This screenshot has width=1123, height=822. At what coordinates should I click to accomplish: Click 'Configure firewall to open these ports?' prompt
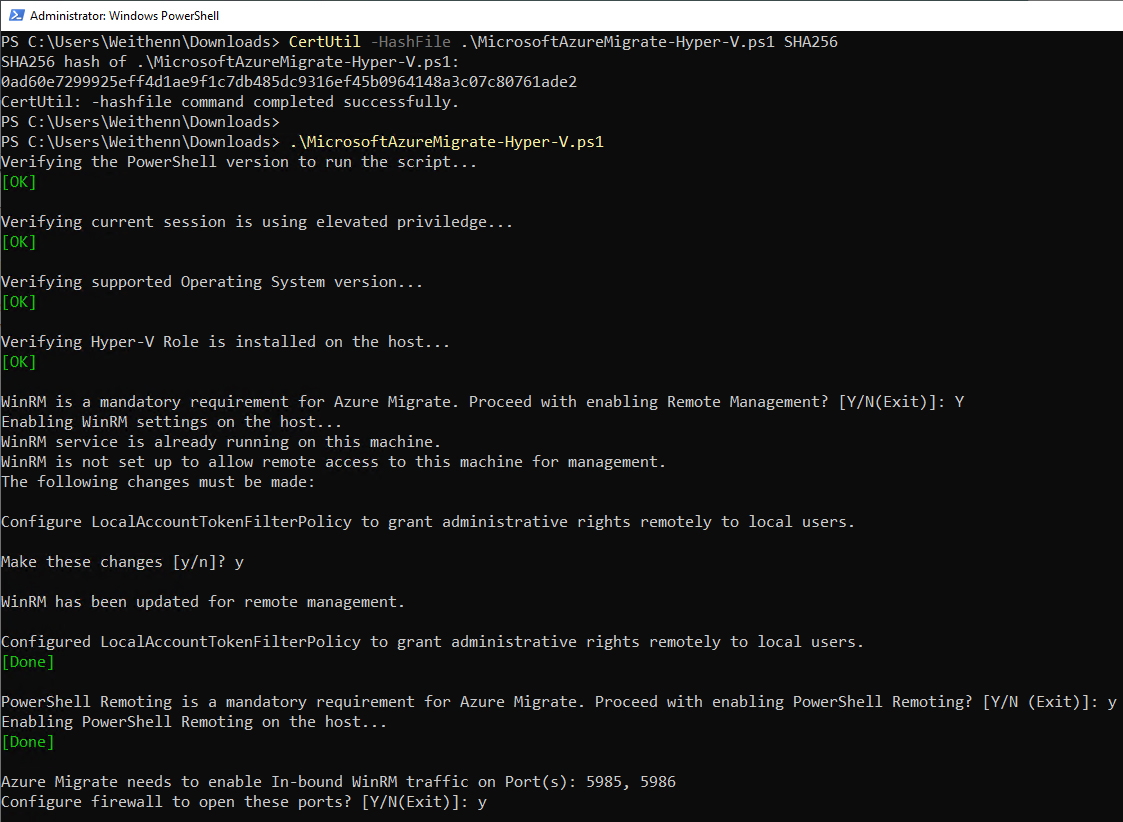coord(244,802)
